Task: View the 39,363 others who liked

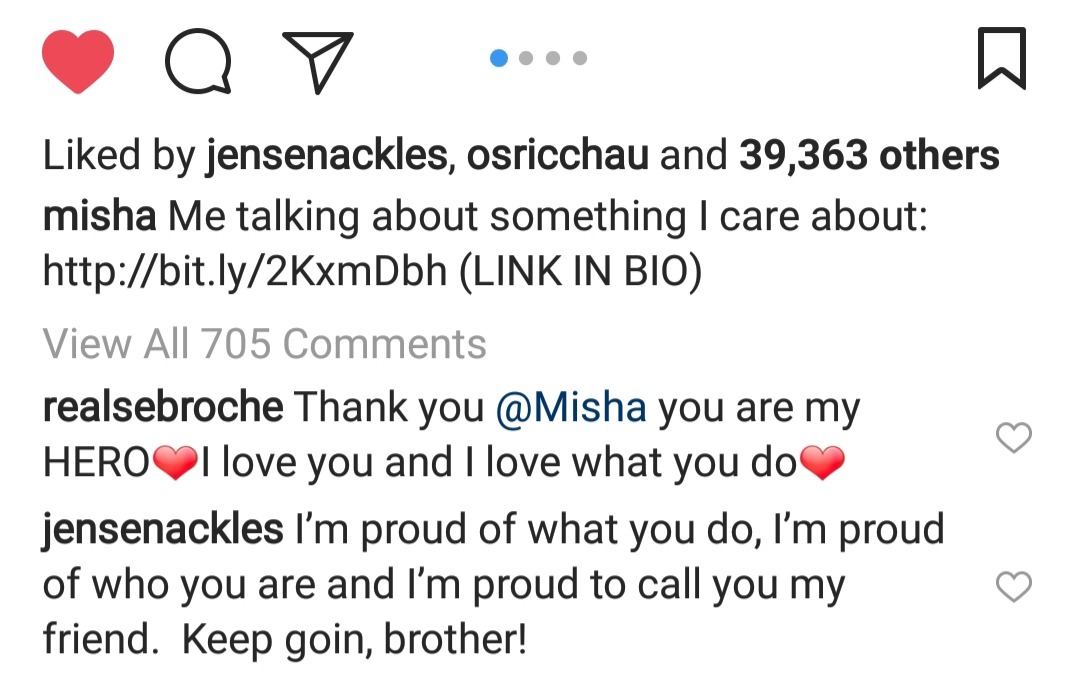Action: pos(869,155)
